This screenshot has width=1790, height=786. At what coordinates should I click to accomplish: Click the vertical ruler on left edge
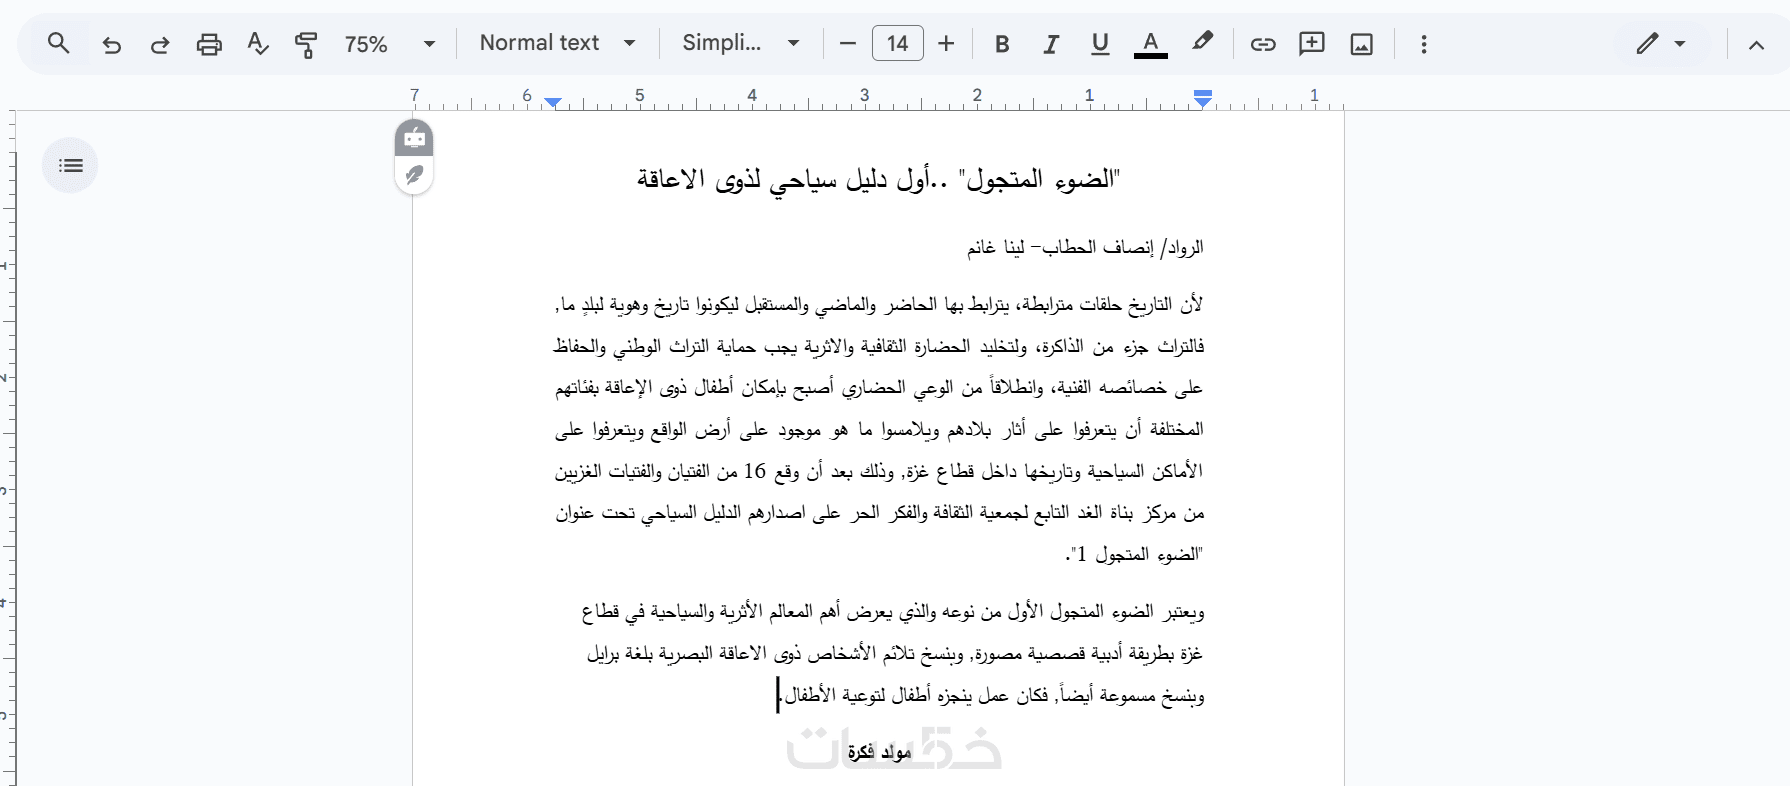click(8, 448)
